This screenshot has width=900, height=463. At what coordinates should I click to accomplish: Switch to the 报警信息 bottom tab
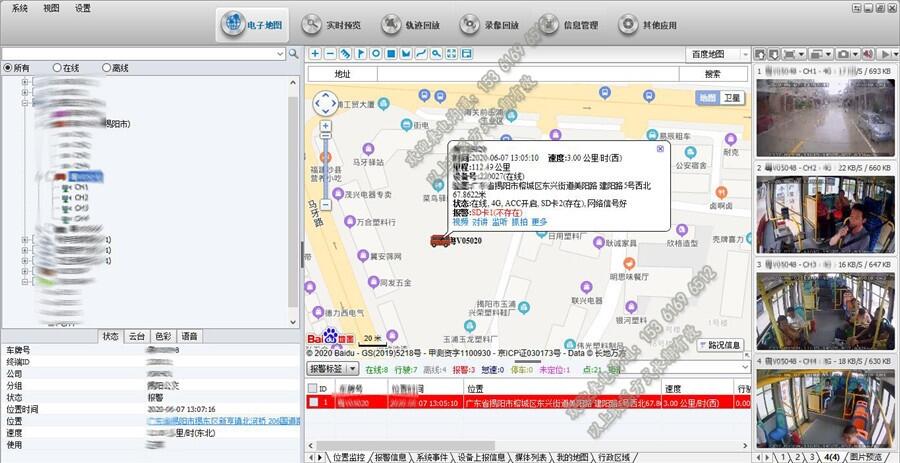(382, 457)
